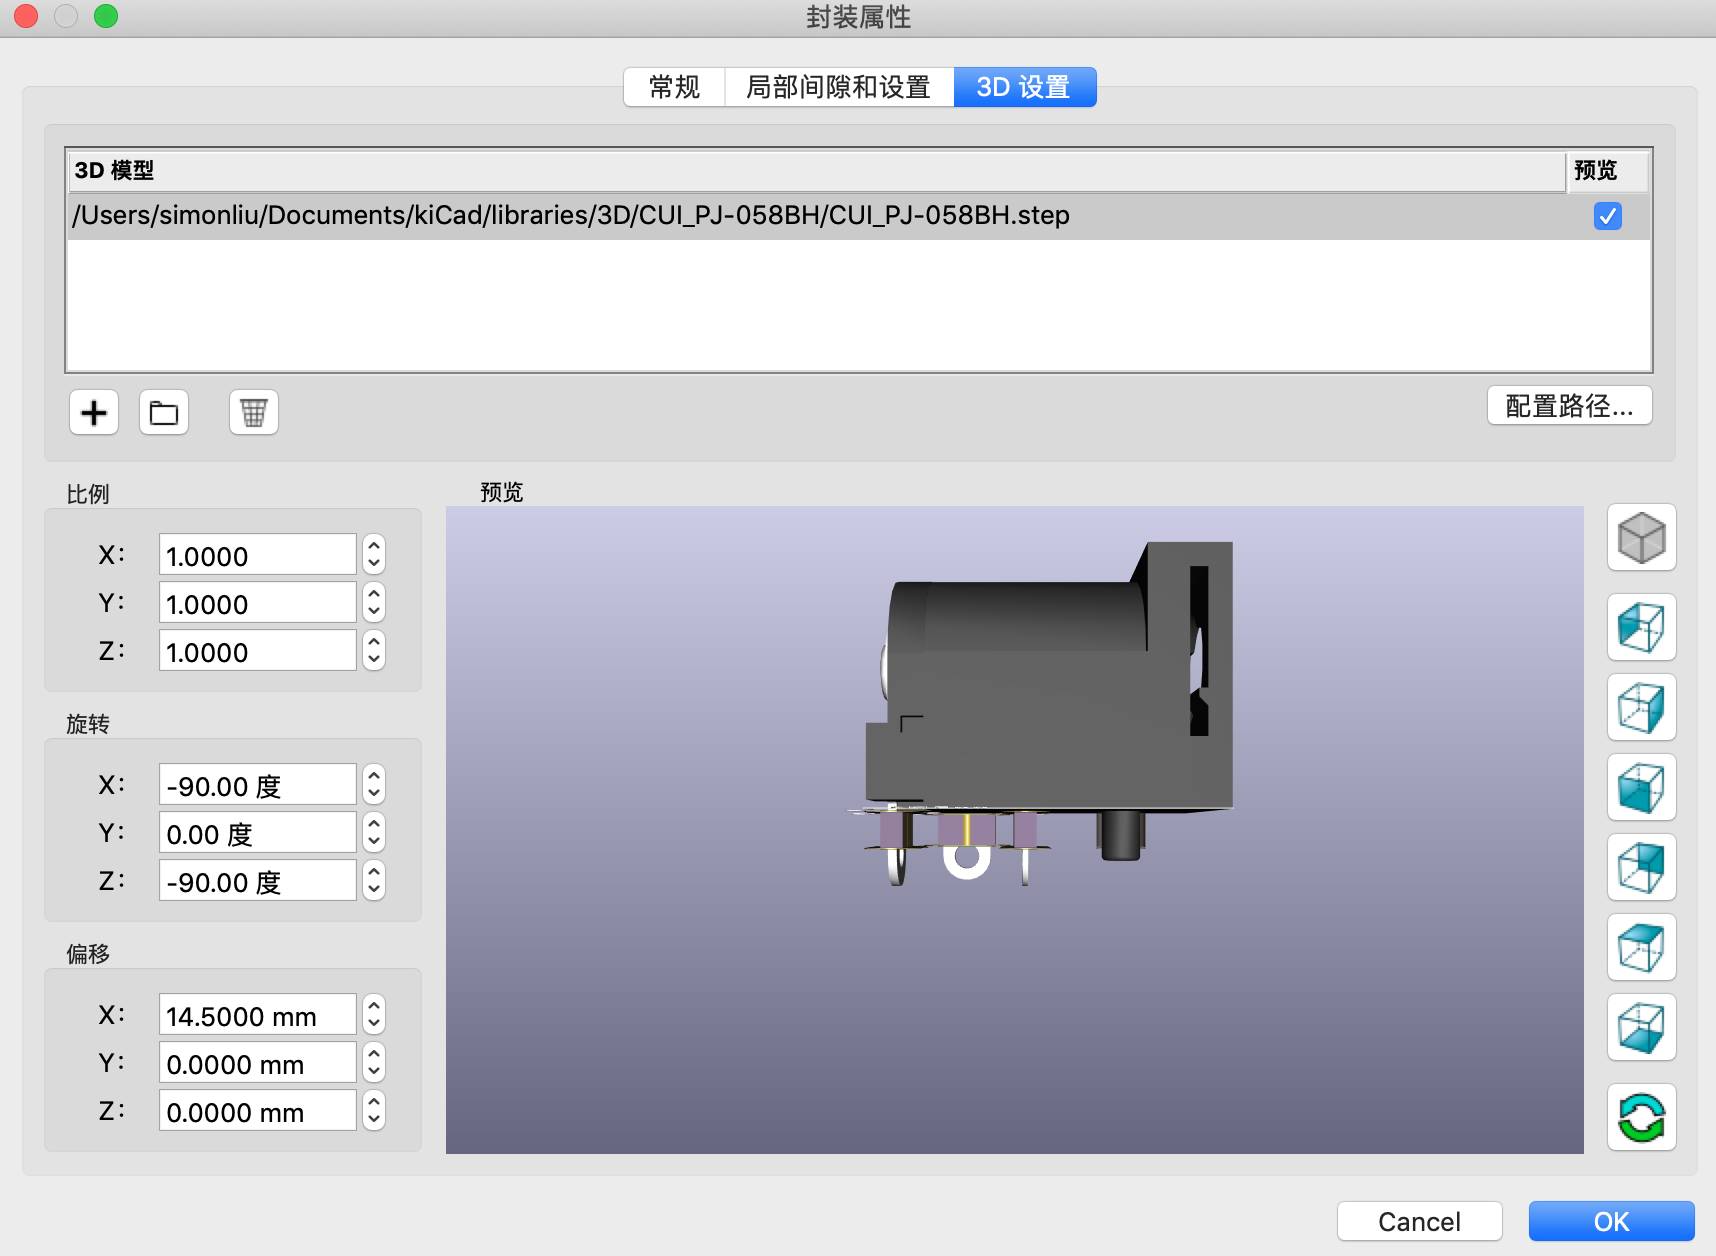The width and height of the screenshot is (1716, 1256).
Task: Open the 局部间隙和设置 tab
Action: 839,87
